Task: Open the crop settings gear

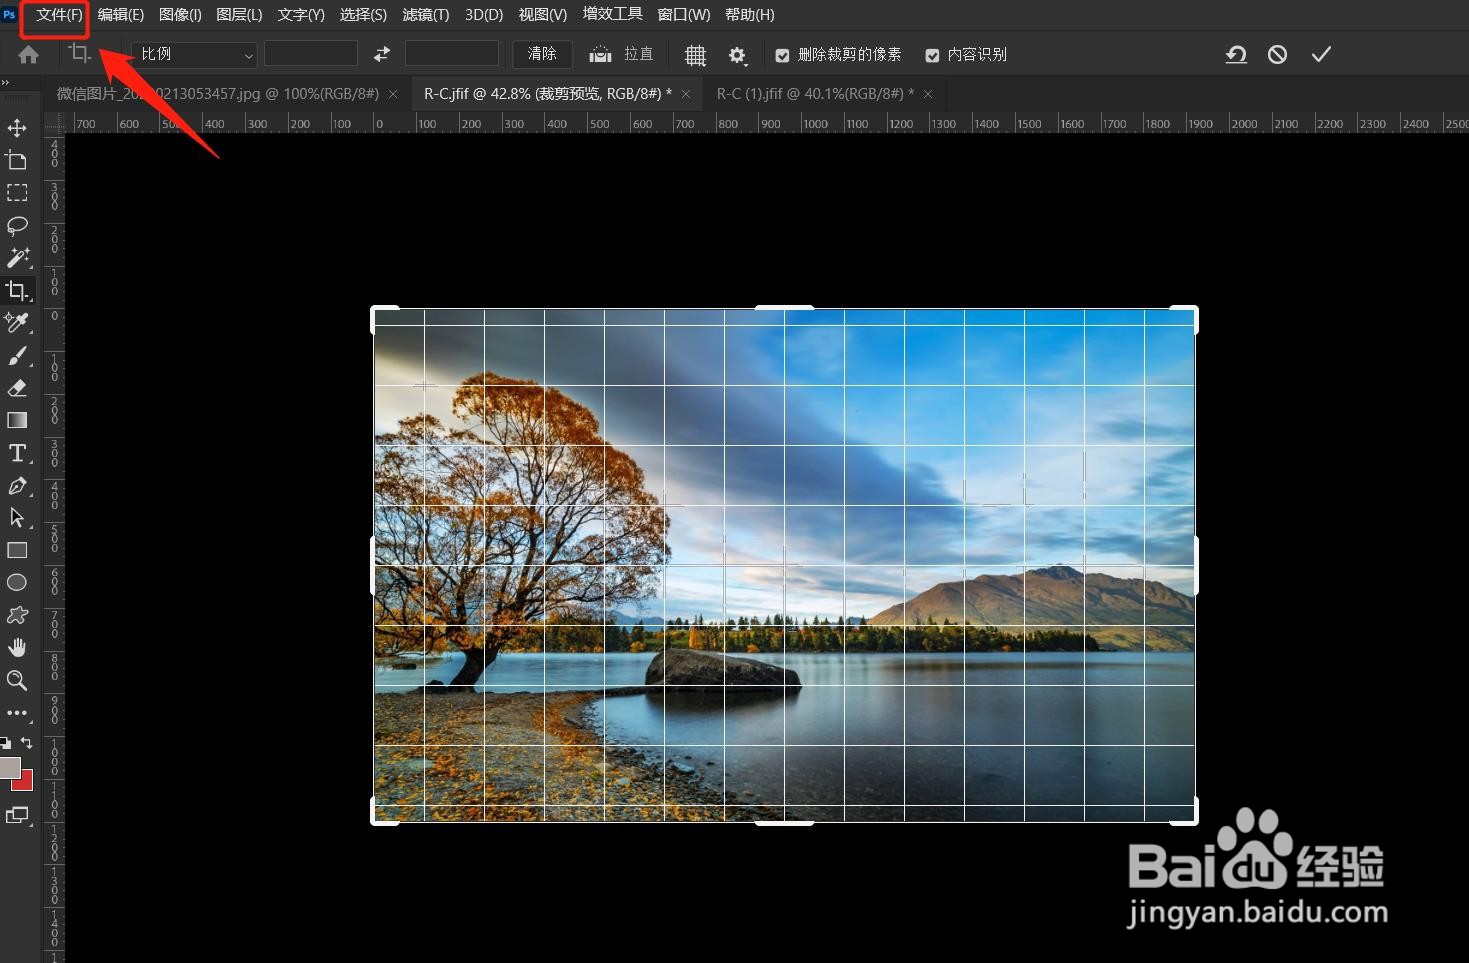Action: [738, 55]
